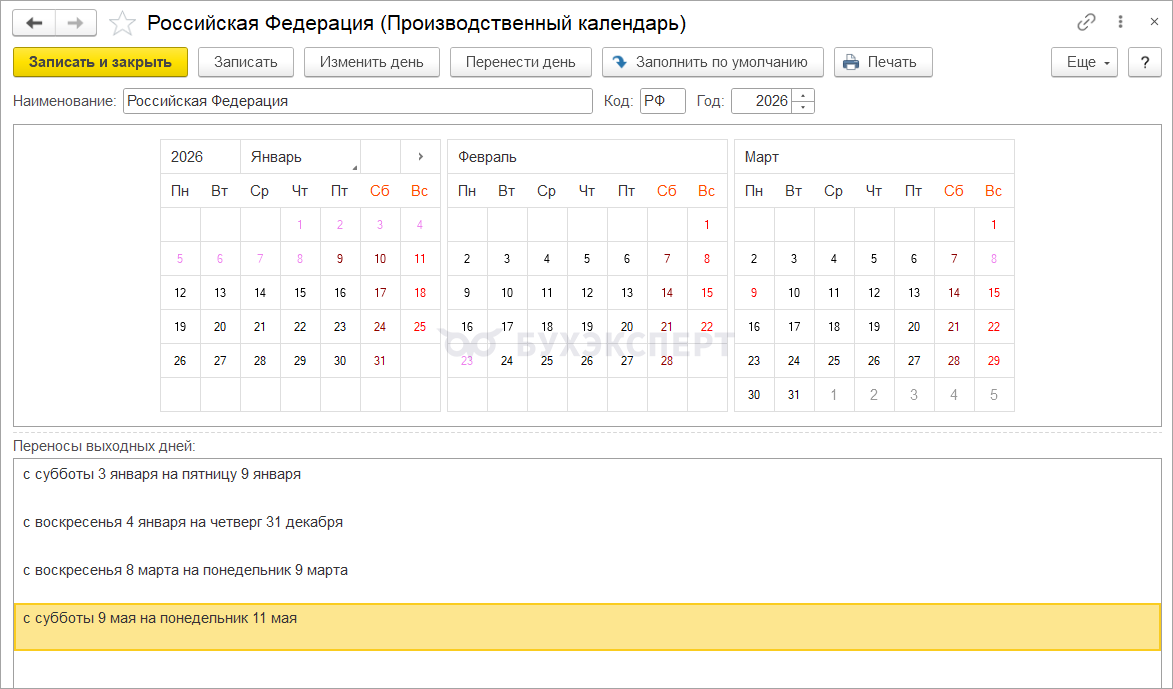Click the Записать button
The image size is (1173, 689).
click(x=245, y=62)
